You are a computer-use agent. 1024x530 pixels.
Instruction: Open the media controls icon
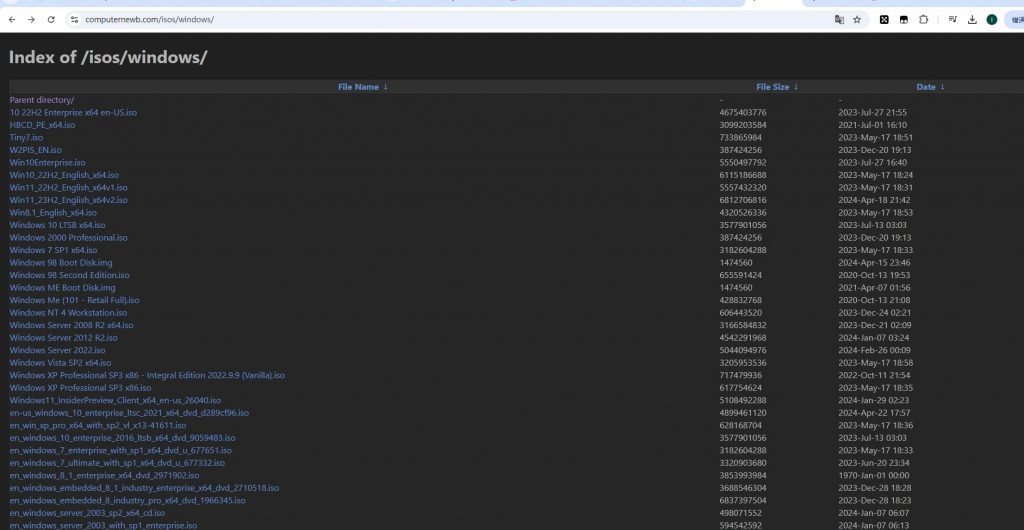(952, 20)
